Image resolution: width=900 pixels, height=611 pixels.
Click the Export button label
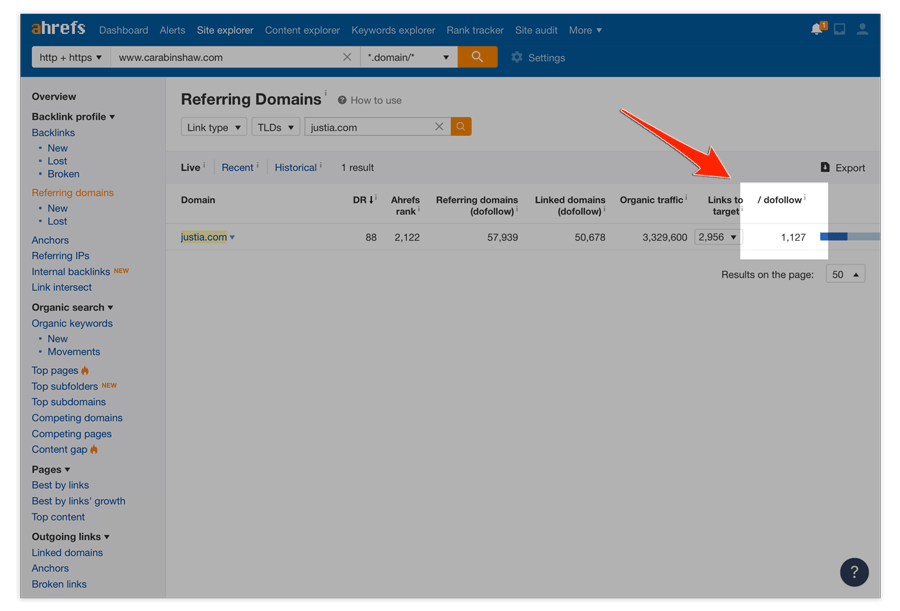coord(850,168)
